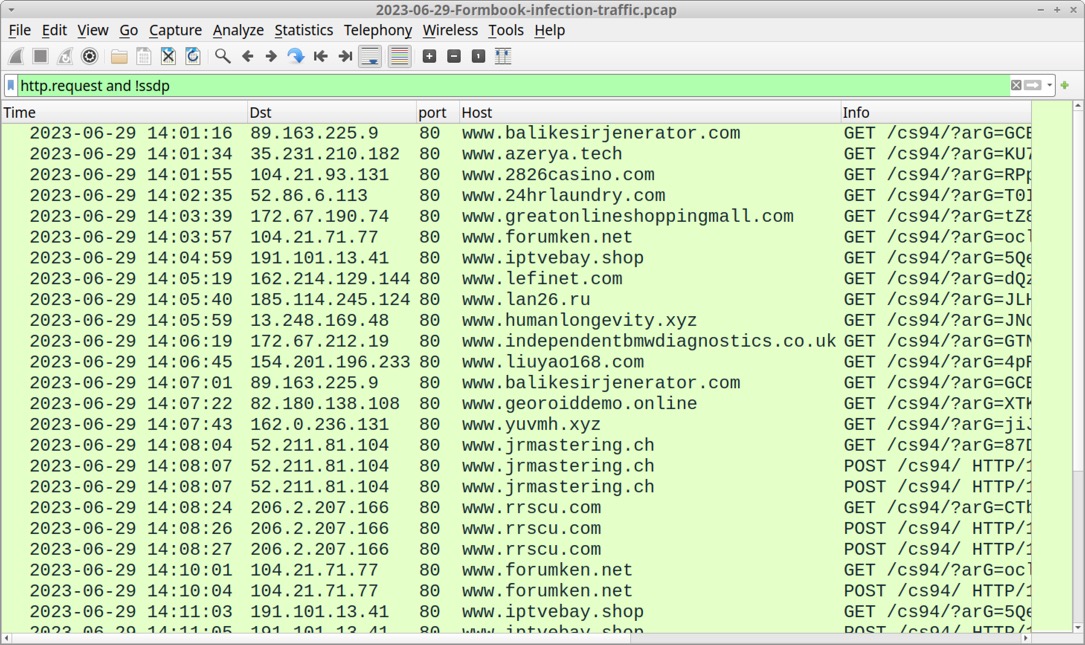Select the 14:08:24 www.rrscu.com GET row

click(x=516, y=507)
